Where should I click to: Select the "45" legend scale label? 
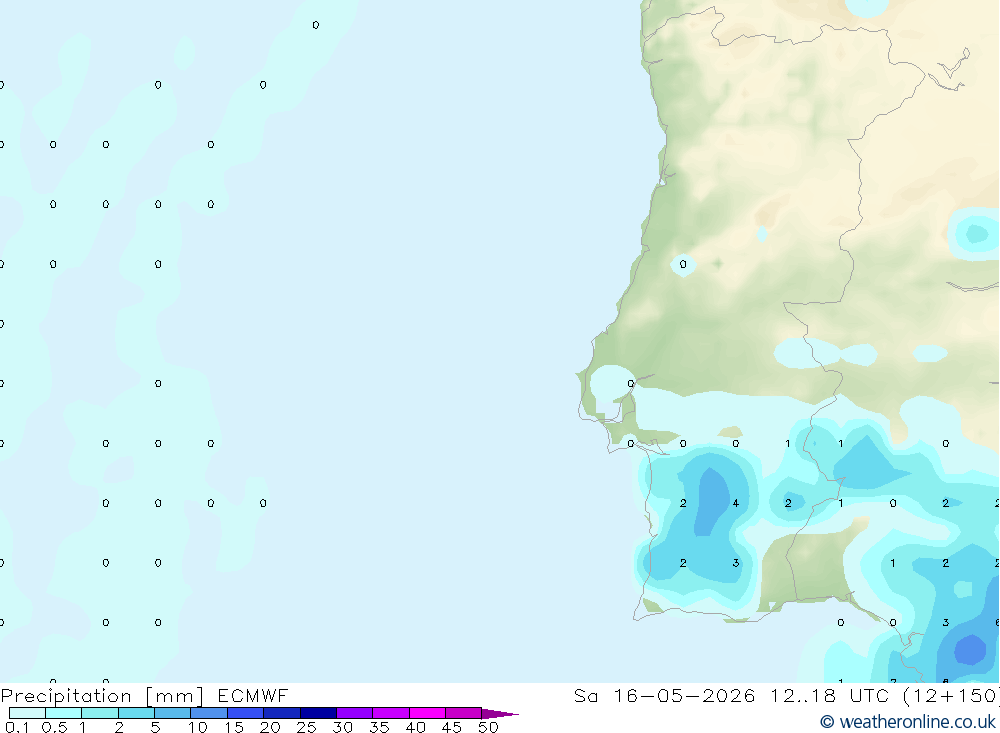452,727
